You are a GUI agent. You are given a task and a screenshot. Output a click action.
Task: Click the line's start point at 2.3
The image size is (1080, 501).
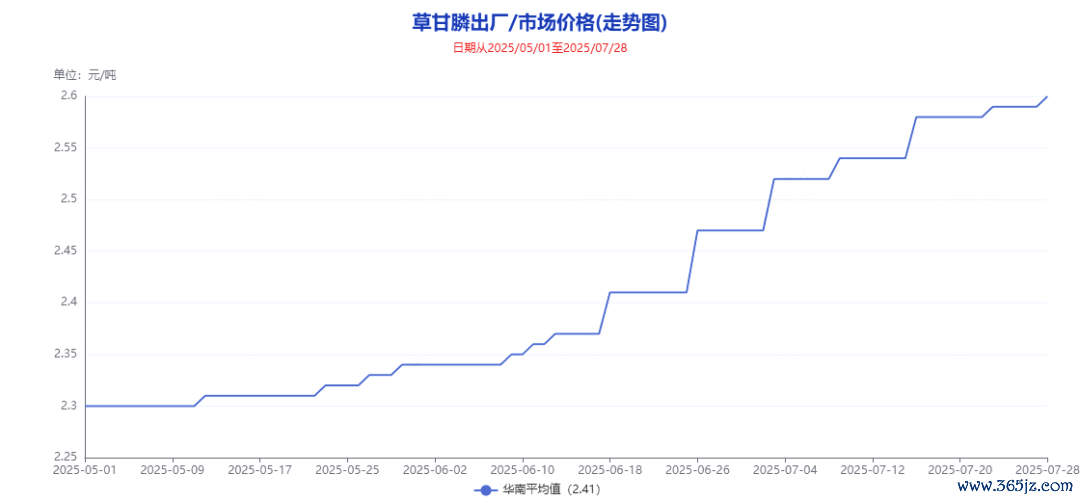pyautogui.click(x=85, y=406)
